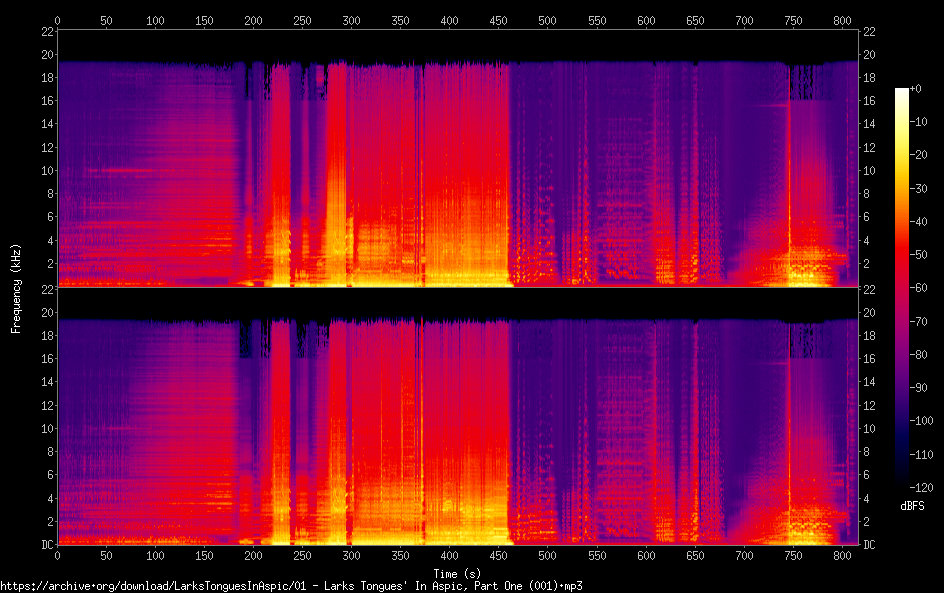Open the archive.org mp3 URL at bottom
The image size is (944, 593).
point(291,586)
